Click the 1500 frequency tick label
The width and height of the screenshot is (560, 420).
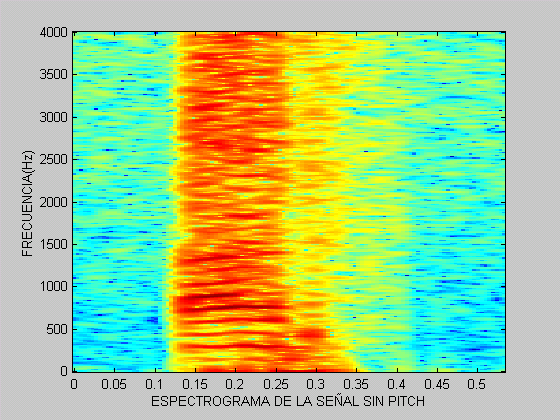(x=54, y=245)
